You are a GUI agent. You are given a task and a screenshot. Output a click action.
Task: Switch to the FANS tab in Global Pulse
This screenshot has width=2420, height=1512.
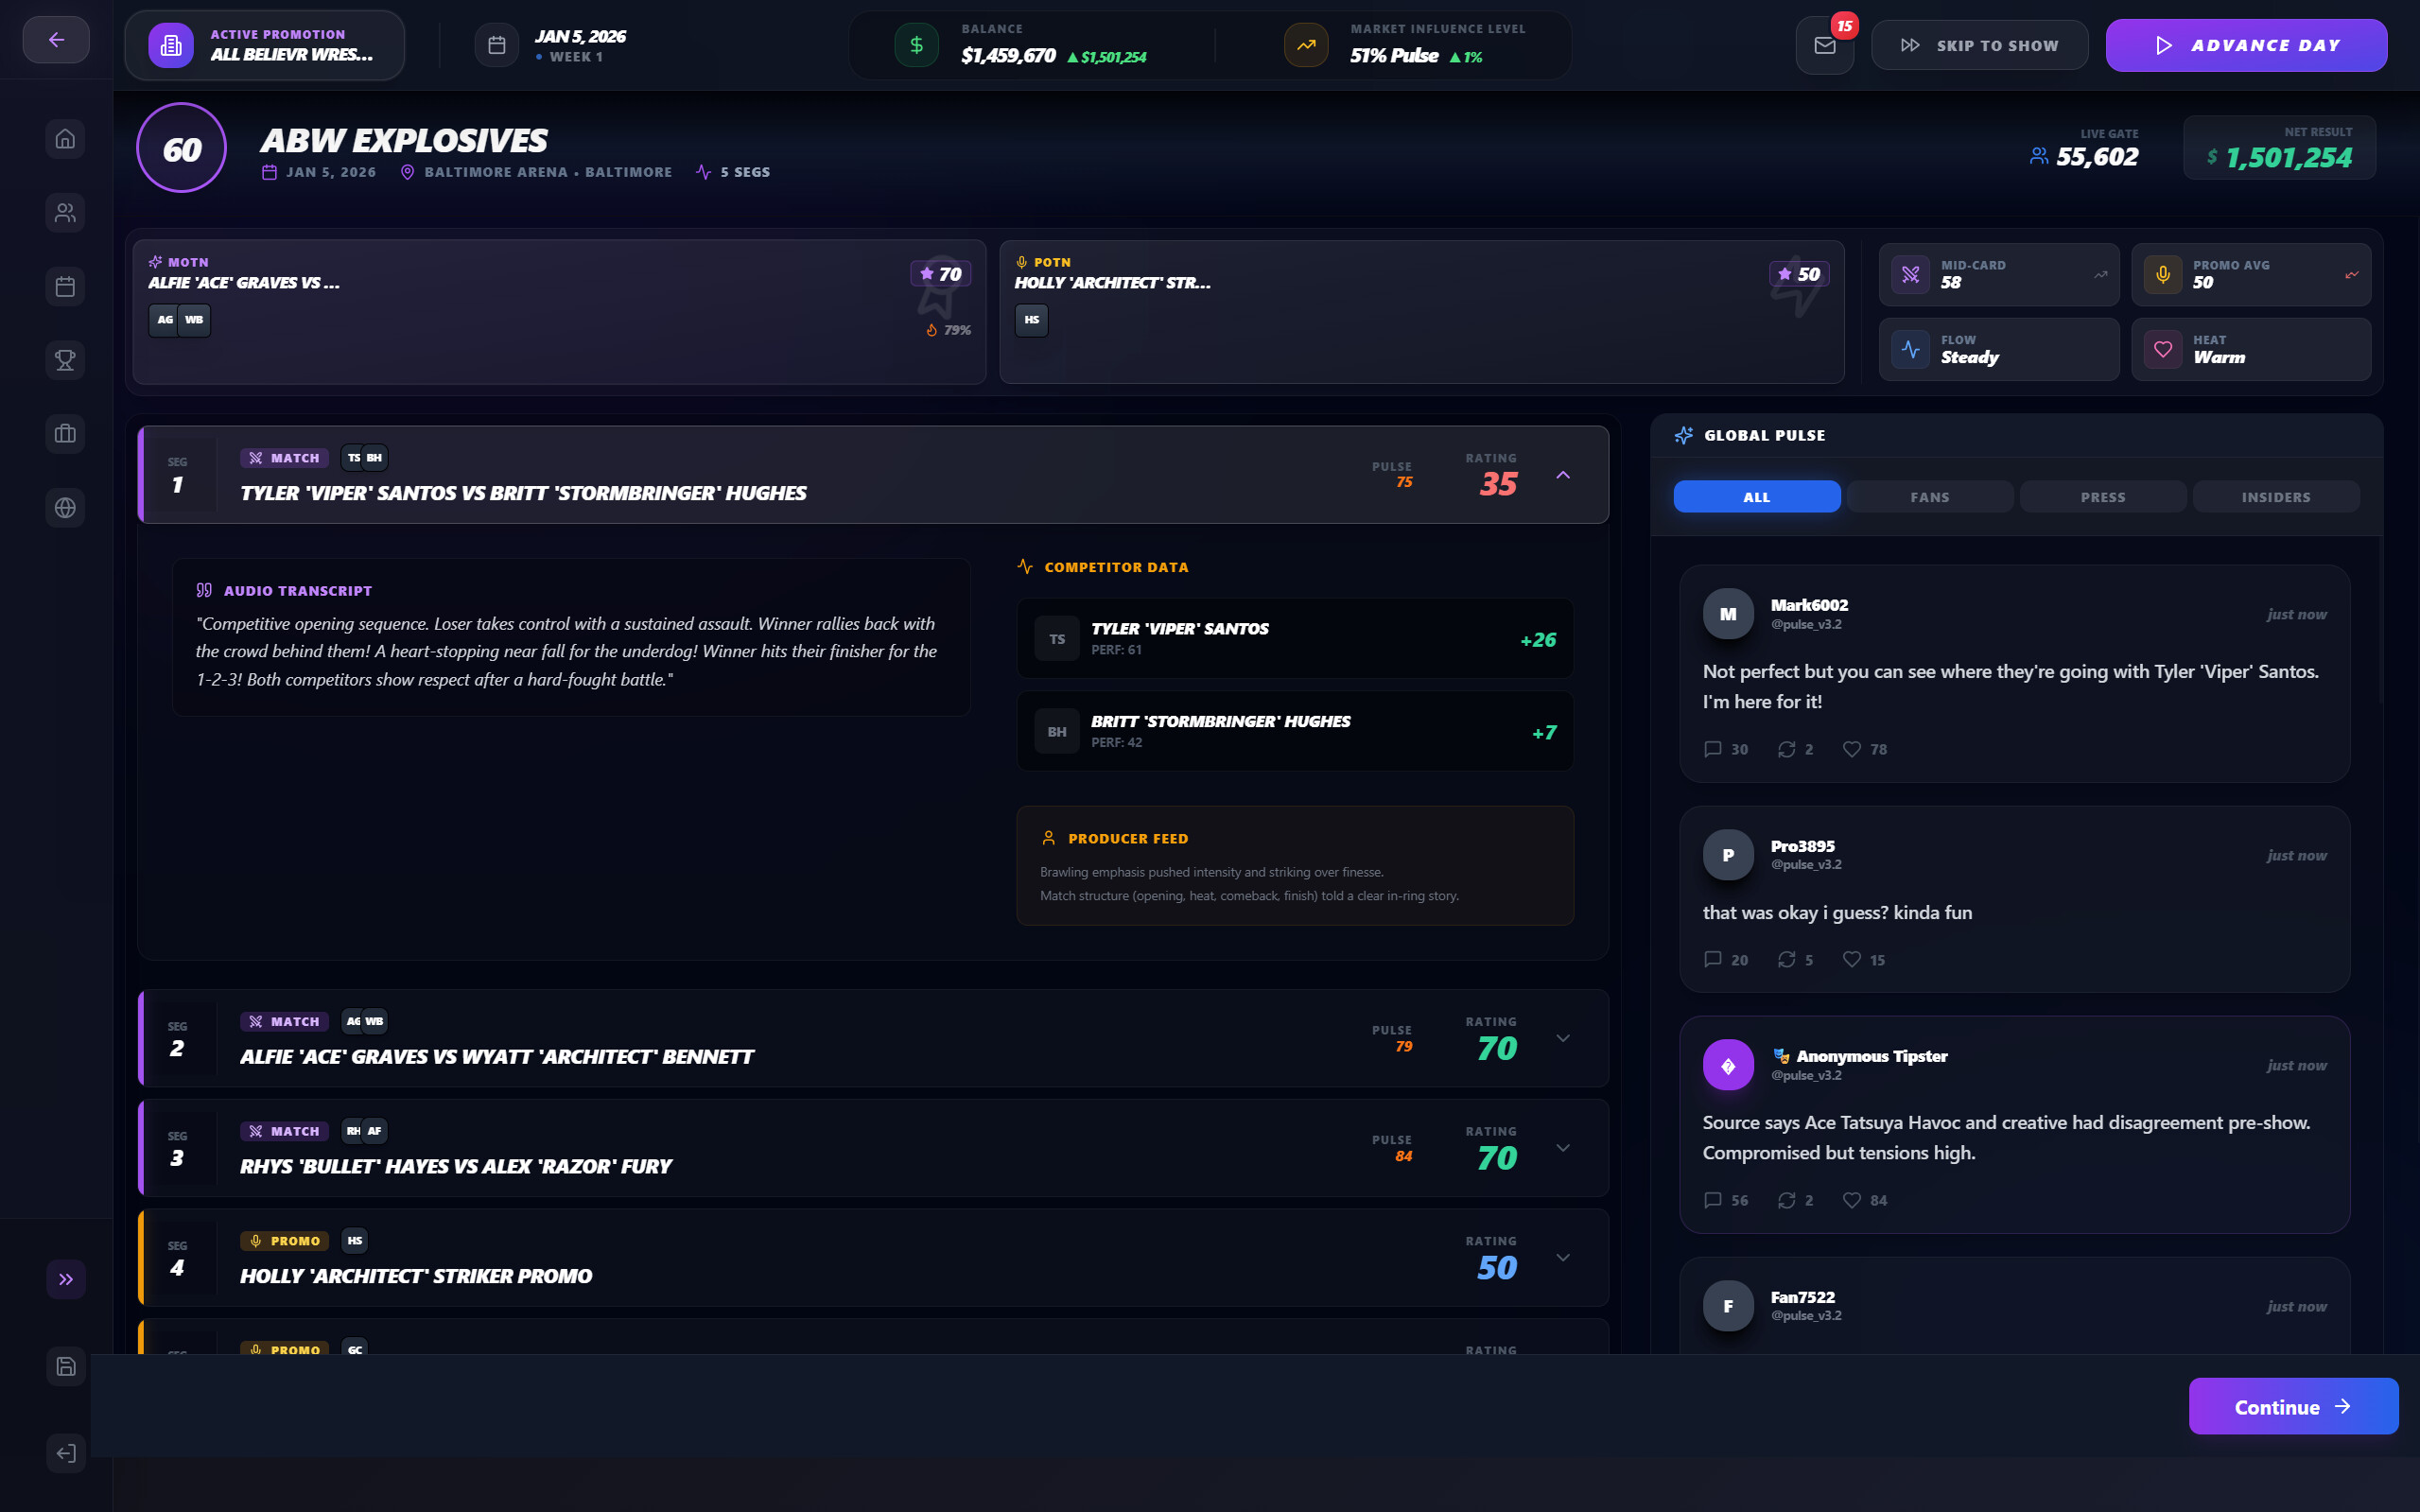point(1928,496)
